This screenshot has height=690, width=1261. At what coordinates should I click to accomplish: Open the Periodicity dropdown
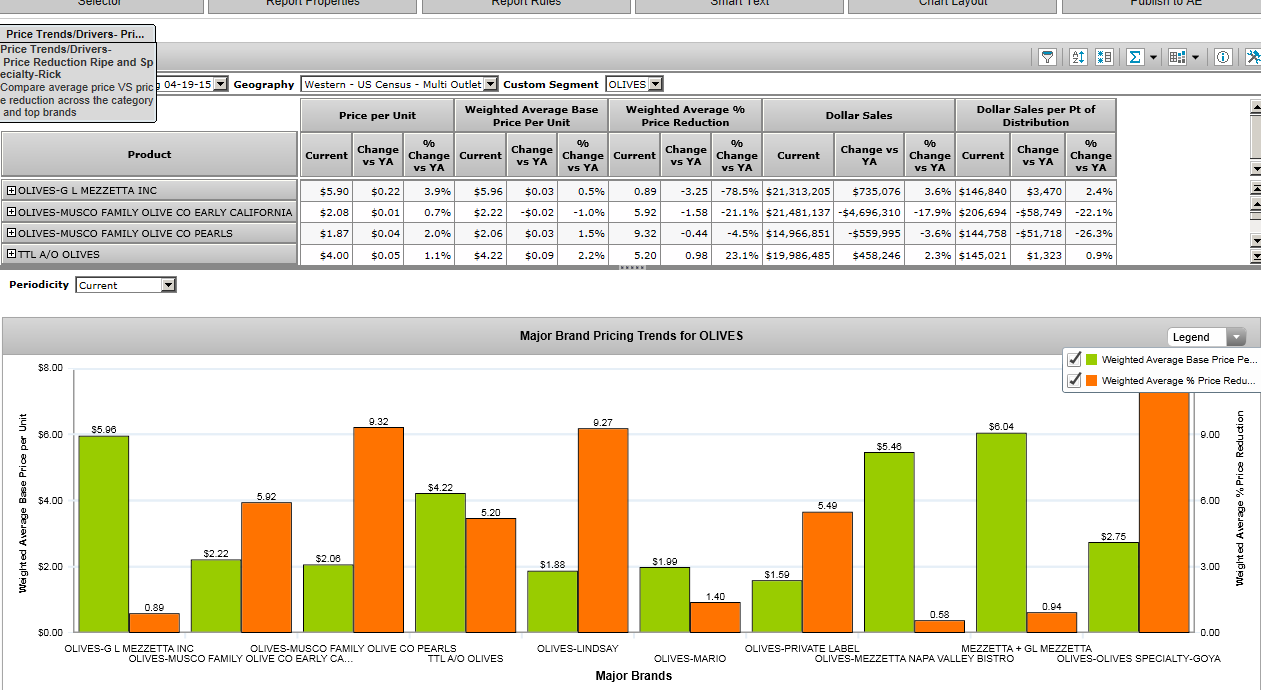click(168, 285)
